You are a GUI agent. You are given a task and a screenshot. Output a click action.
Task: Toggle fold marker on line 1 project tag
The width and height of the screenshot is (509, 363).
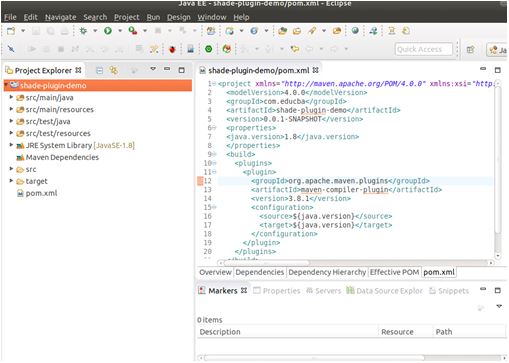[214, 84]
